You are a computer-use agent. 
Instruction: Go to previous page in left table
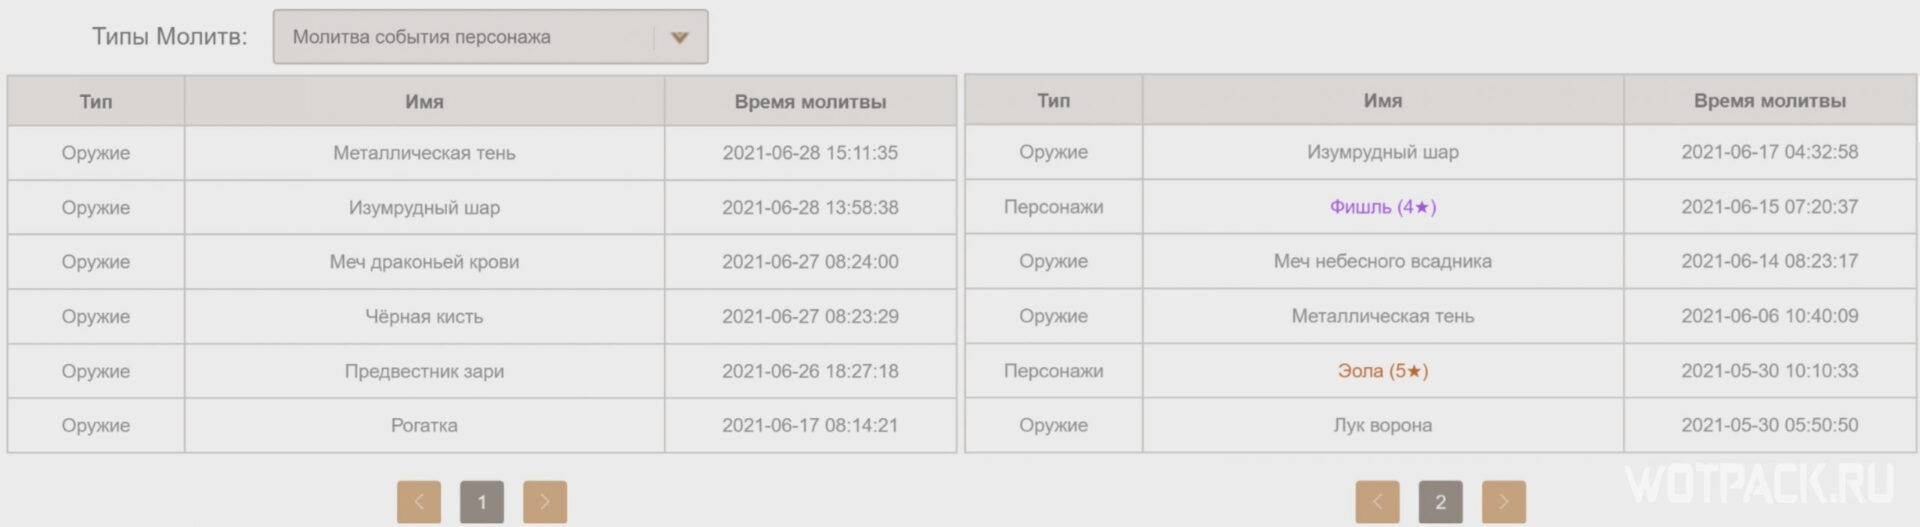(419, 502)
